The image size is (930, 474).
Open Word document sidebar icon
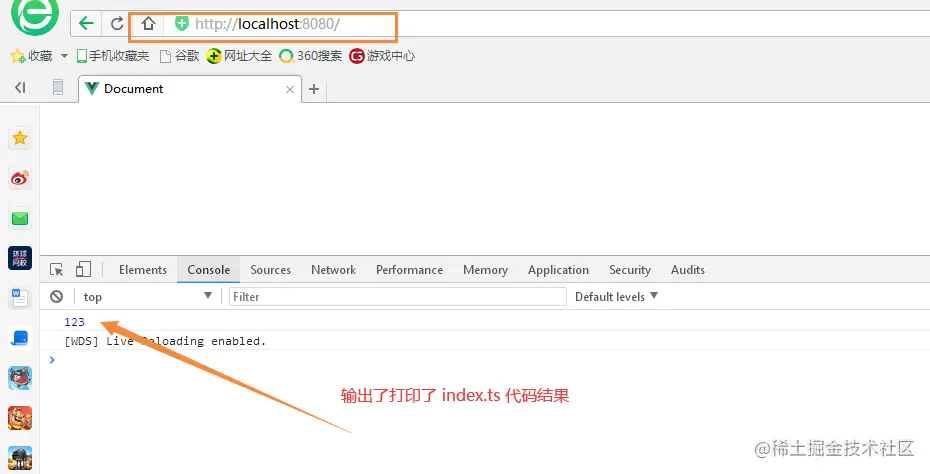20,298
